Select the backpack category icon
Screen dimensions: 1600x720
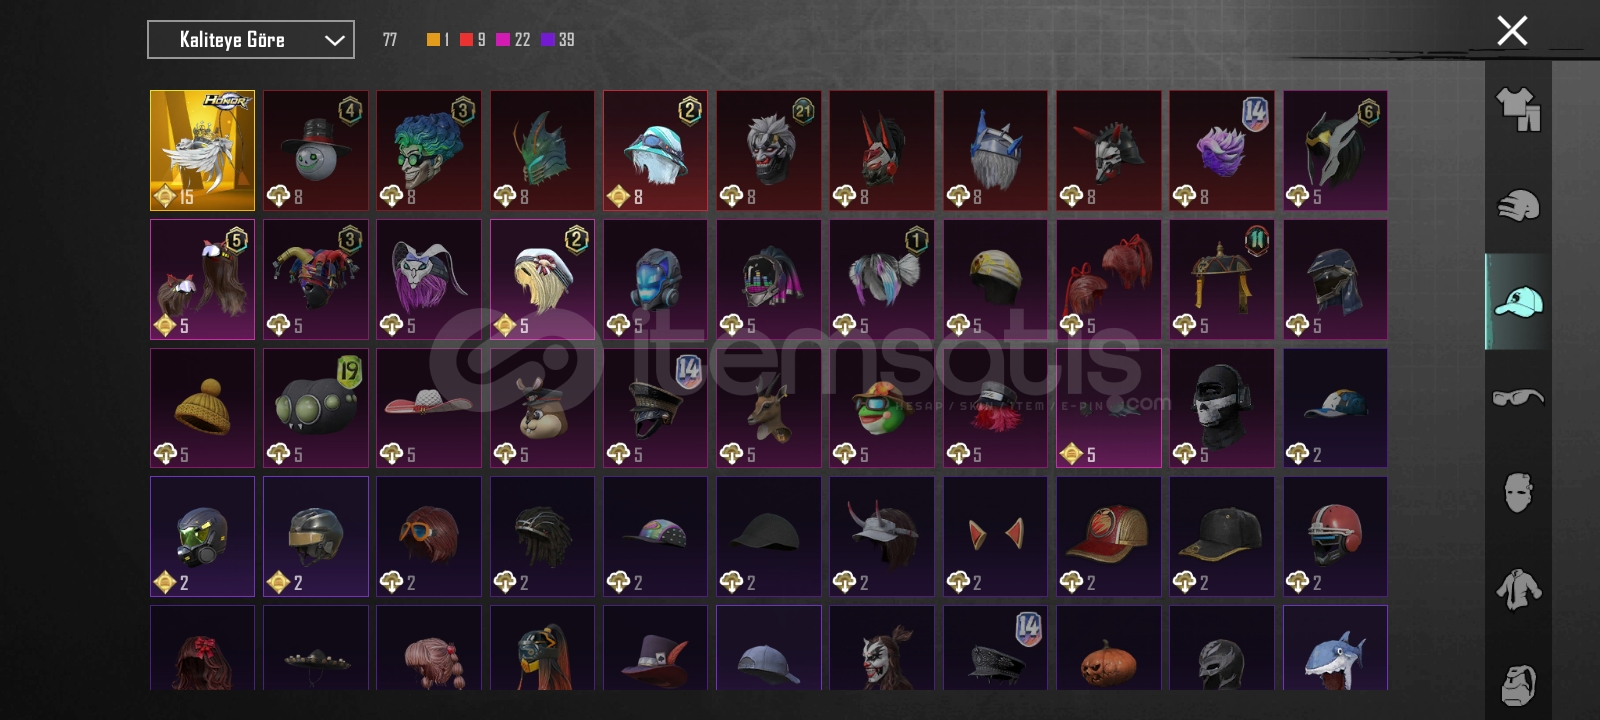1518,685
